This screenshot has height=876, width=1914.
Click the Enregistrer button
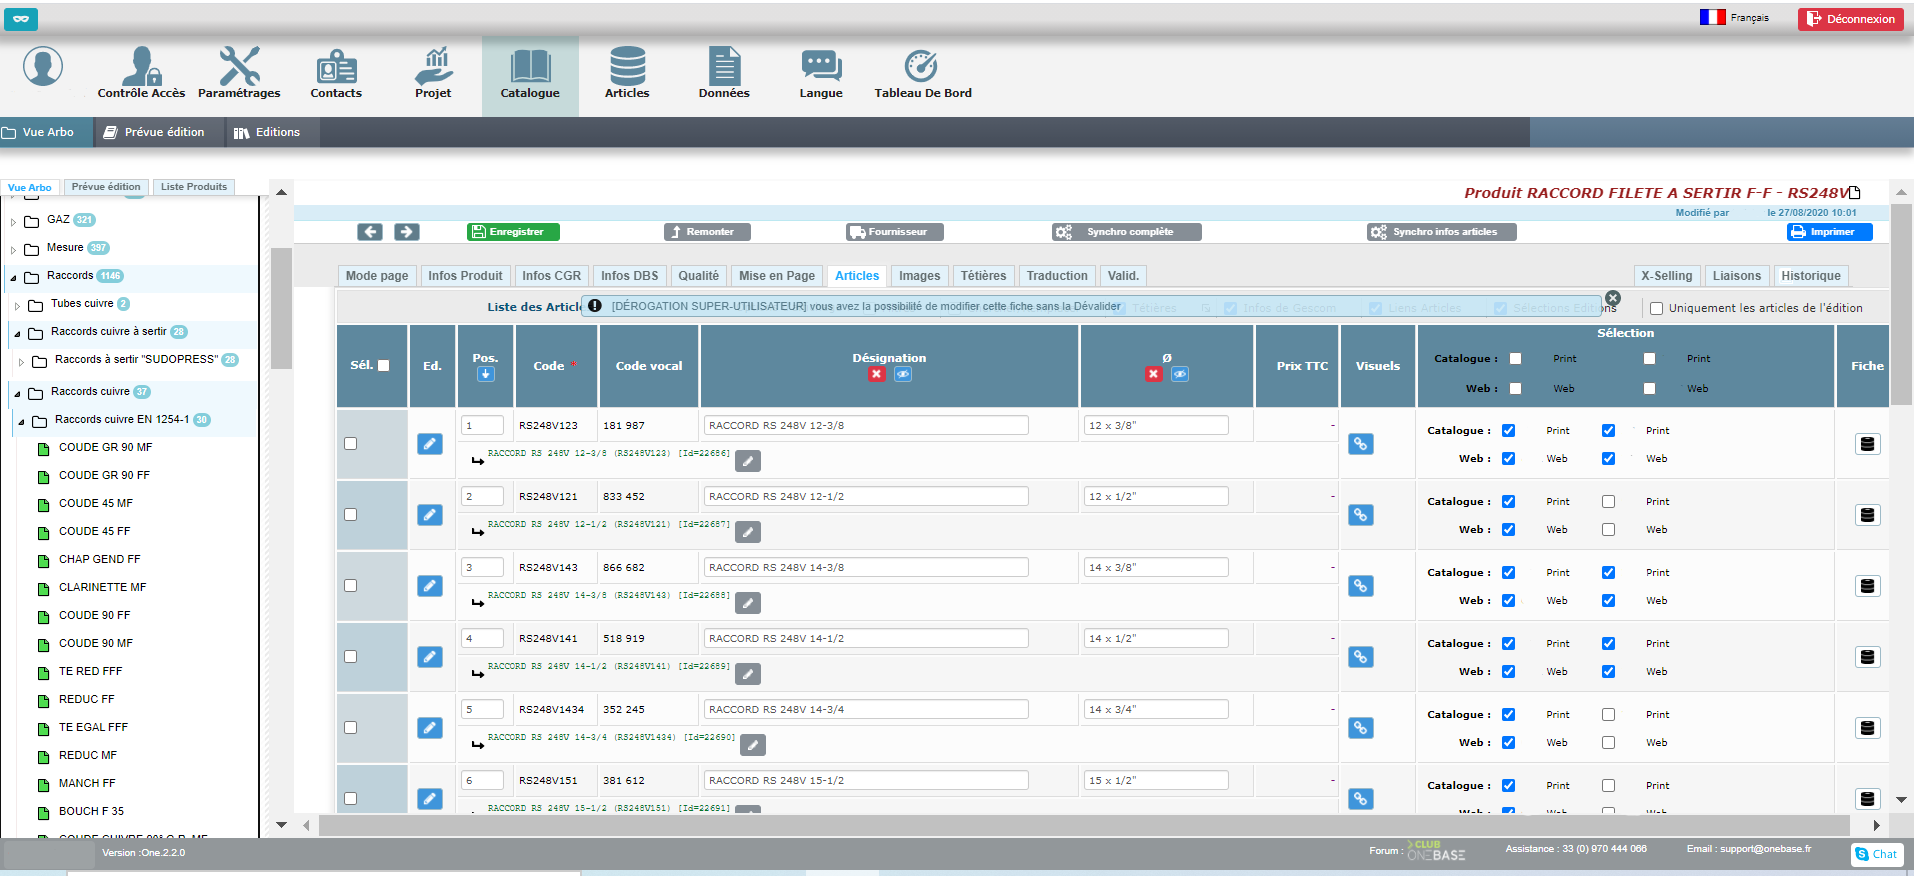coord(513,232)
